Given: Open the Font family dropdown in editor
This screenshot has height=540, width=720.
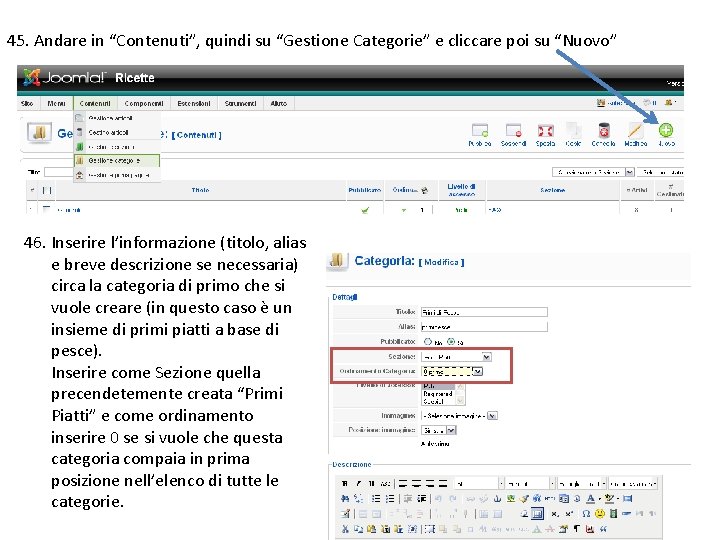Looking at the screenshot, I should (581, 484).
